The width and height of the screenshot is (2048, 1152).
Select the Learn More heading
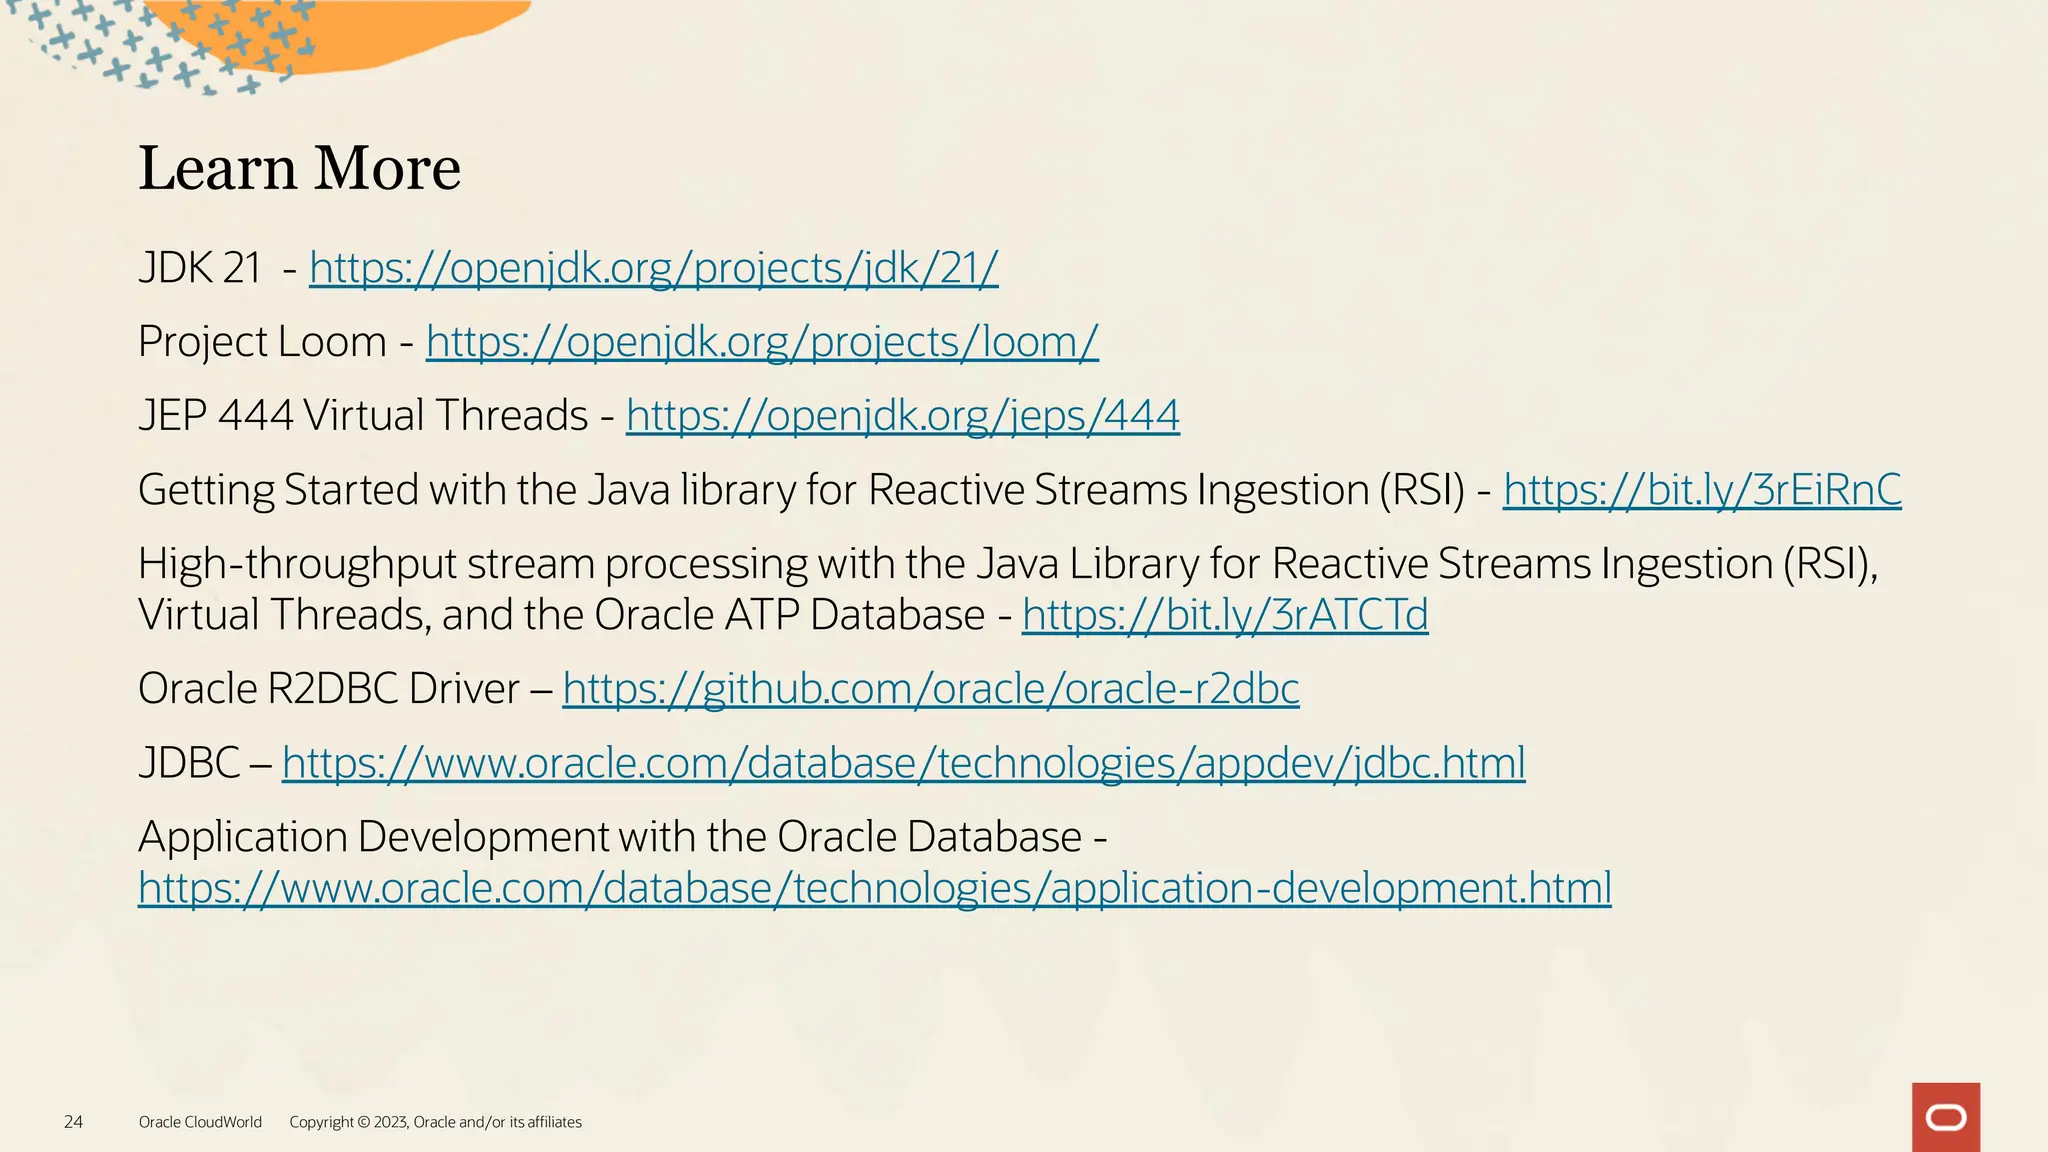pos(299,167)
